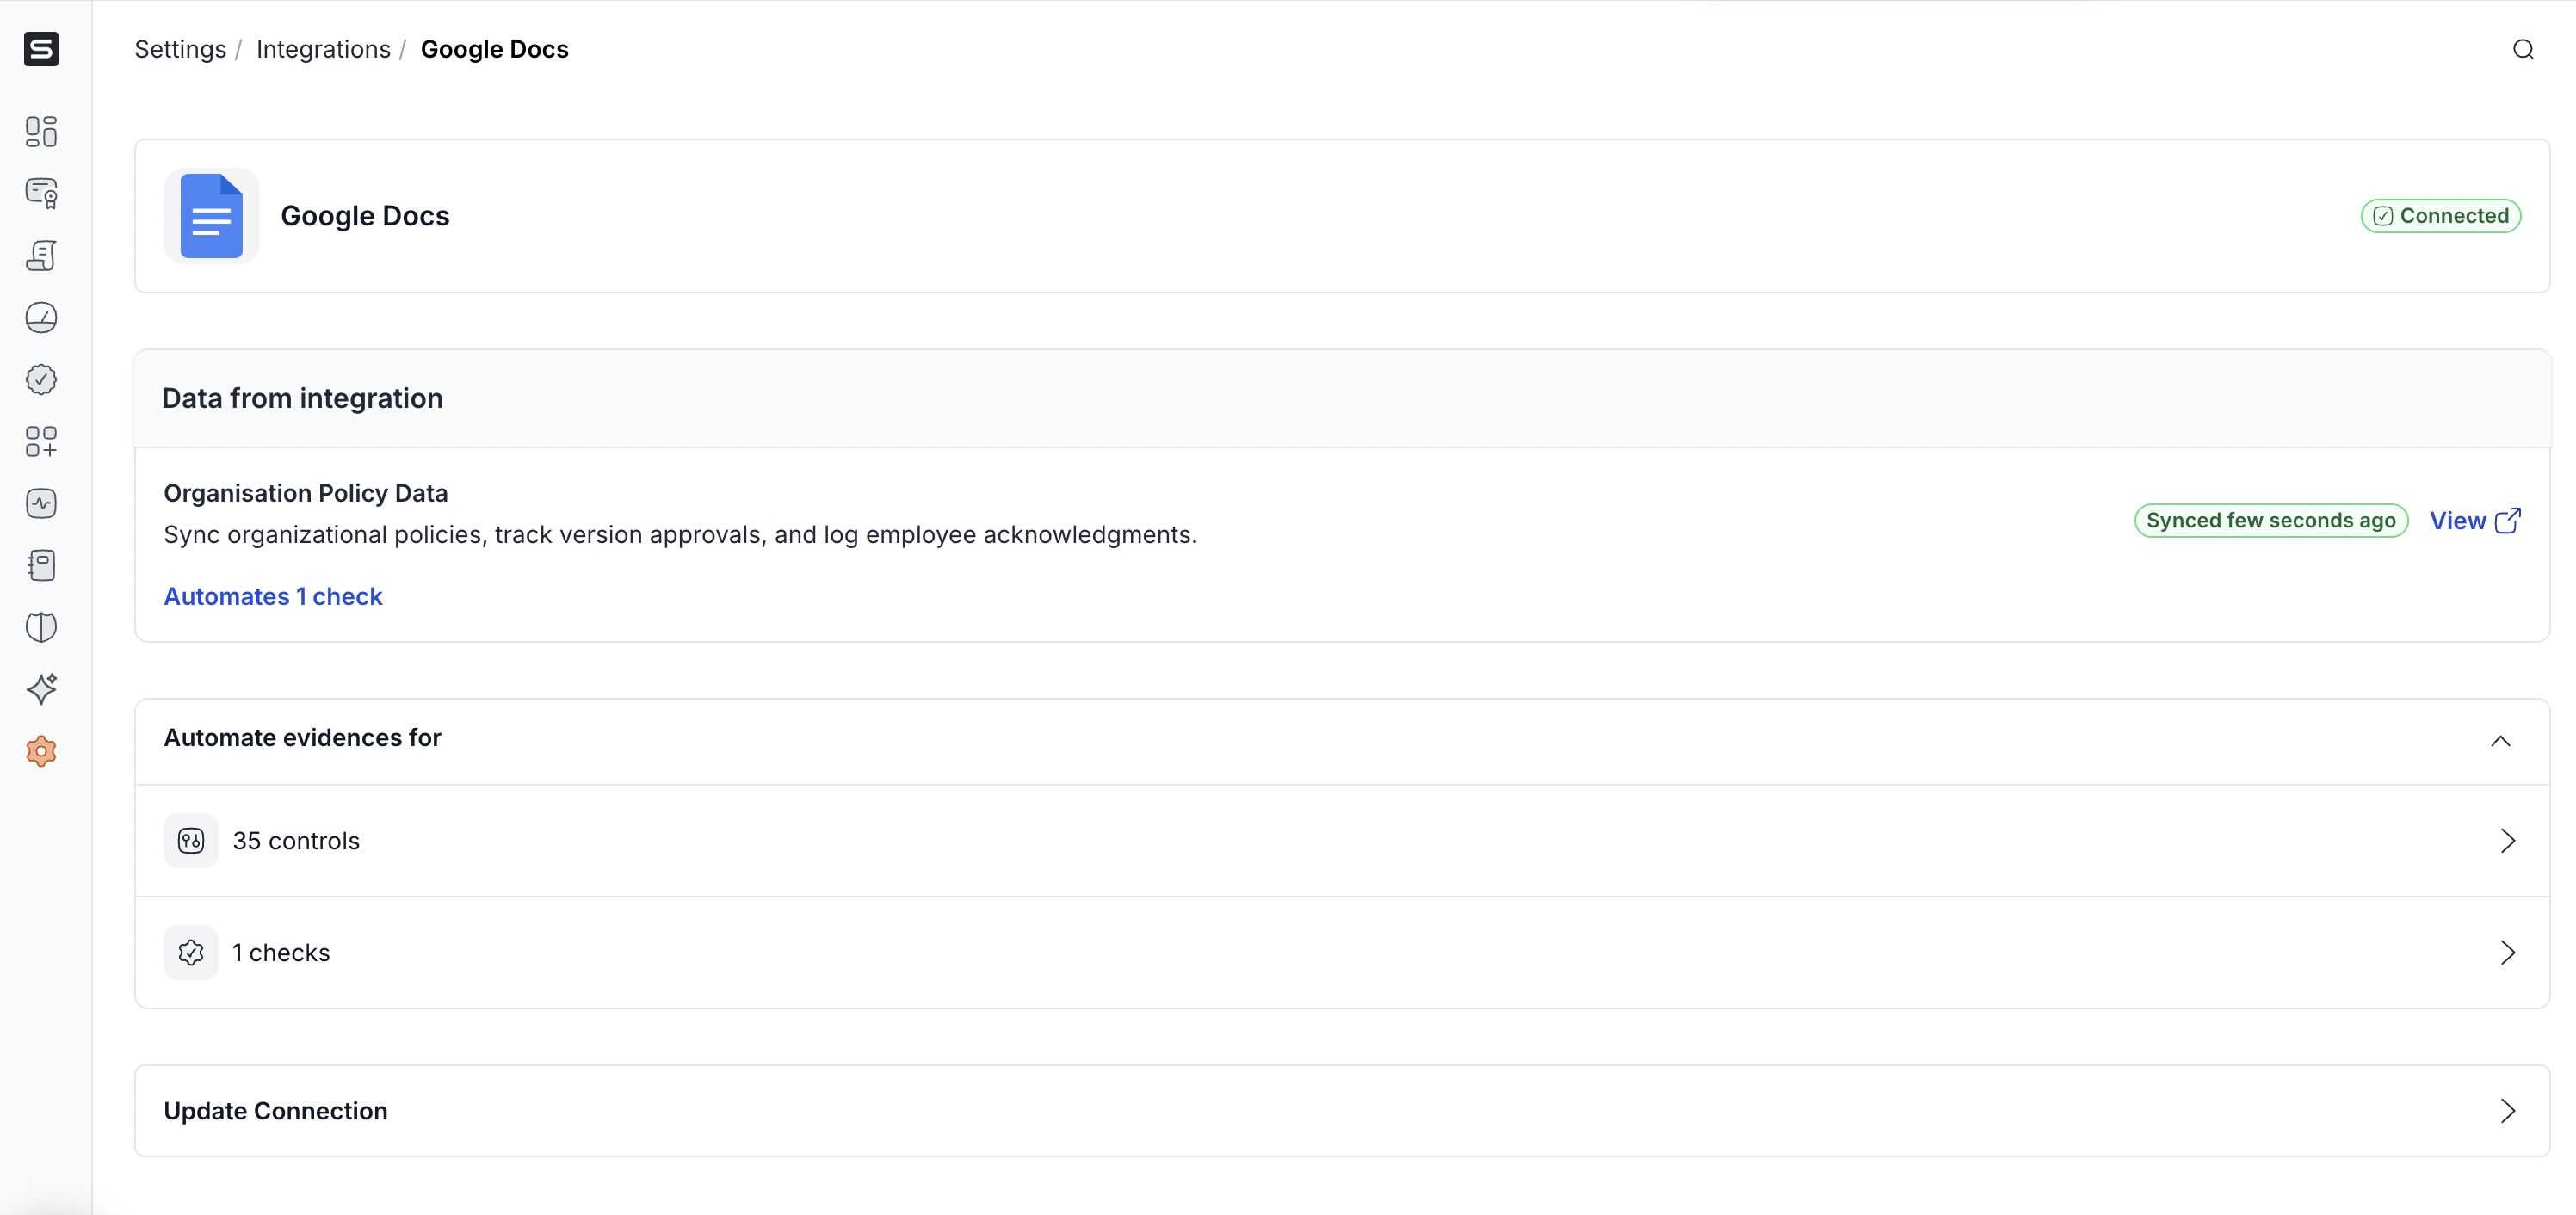2576x1215 pixels.
Task: Open the checkmark badge sidebar icon
Action: point(41,379)
